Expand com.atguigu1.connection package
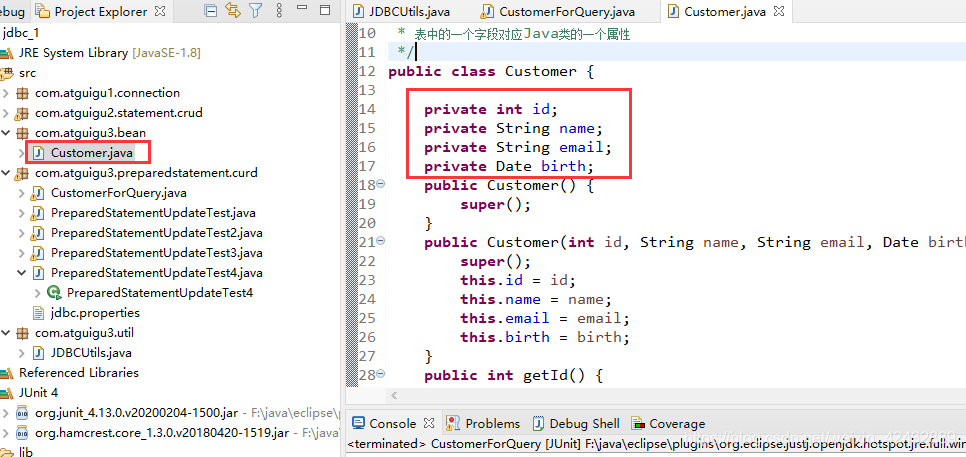 point(6,94)
